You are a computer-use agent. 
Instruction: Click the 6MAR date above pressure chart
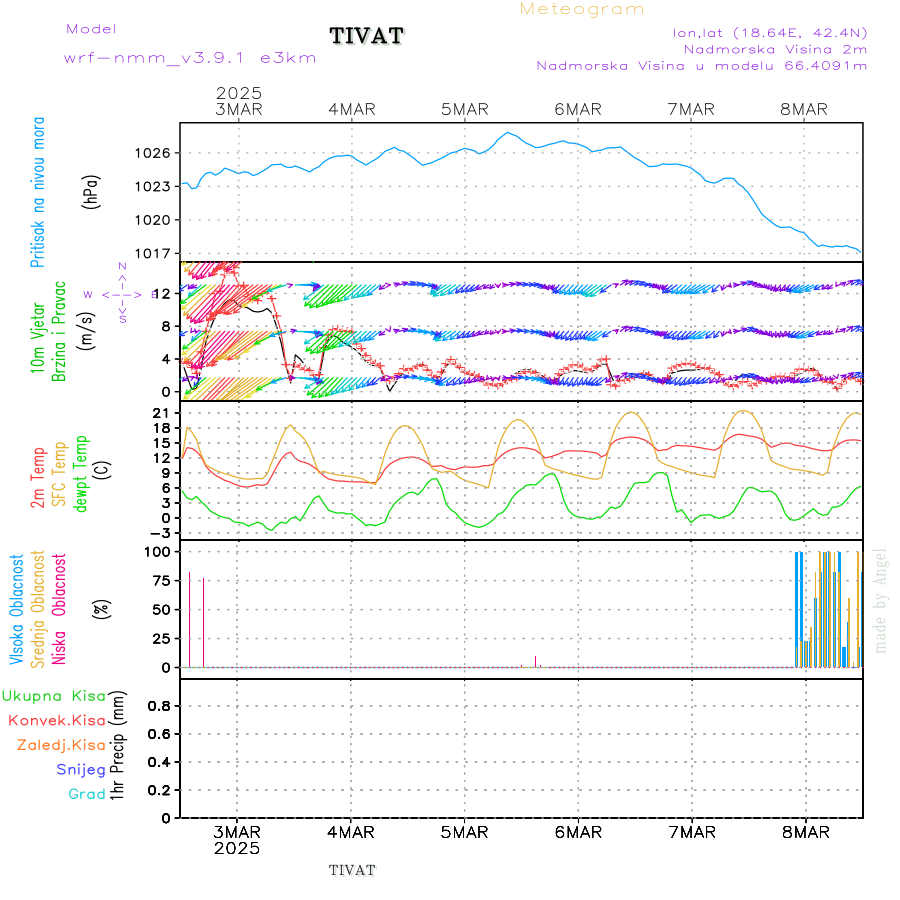578,109
